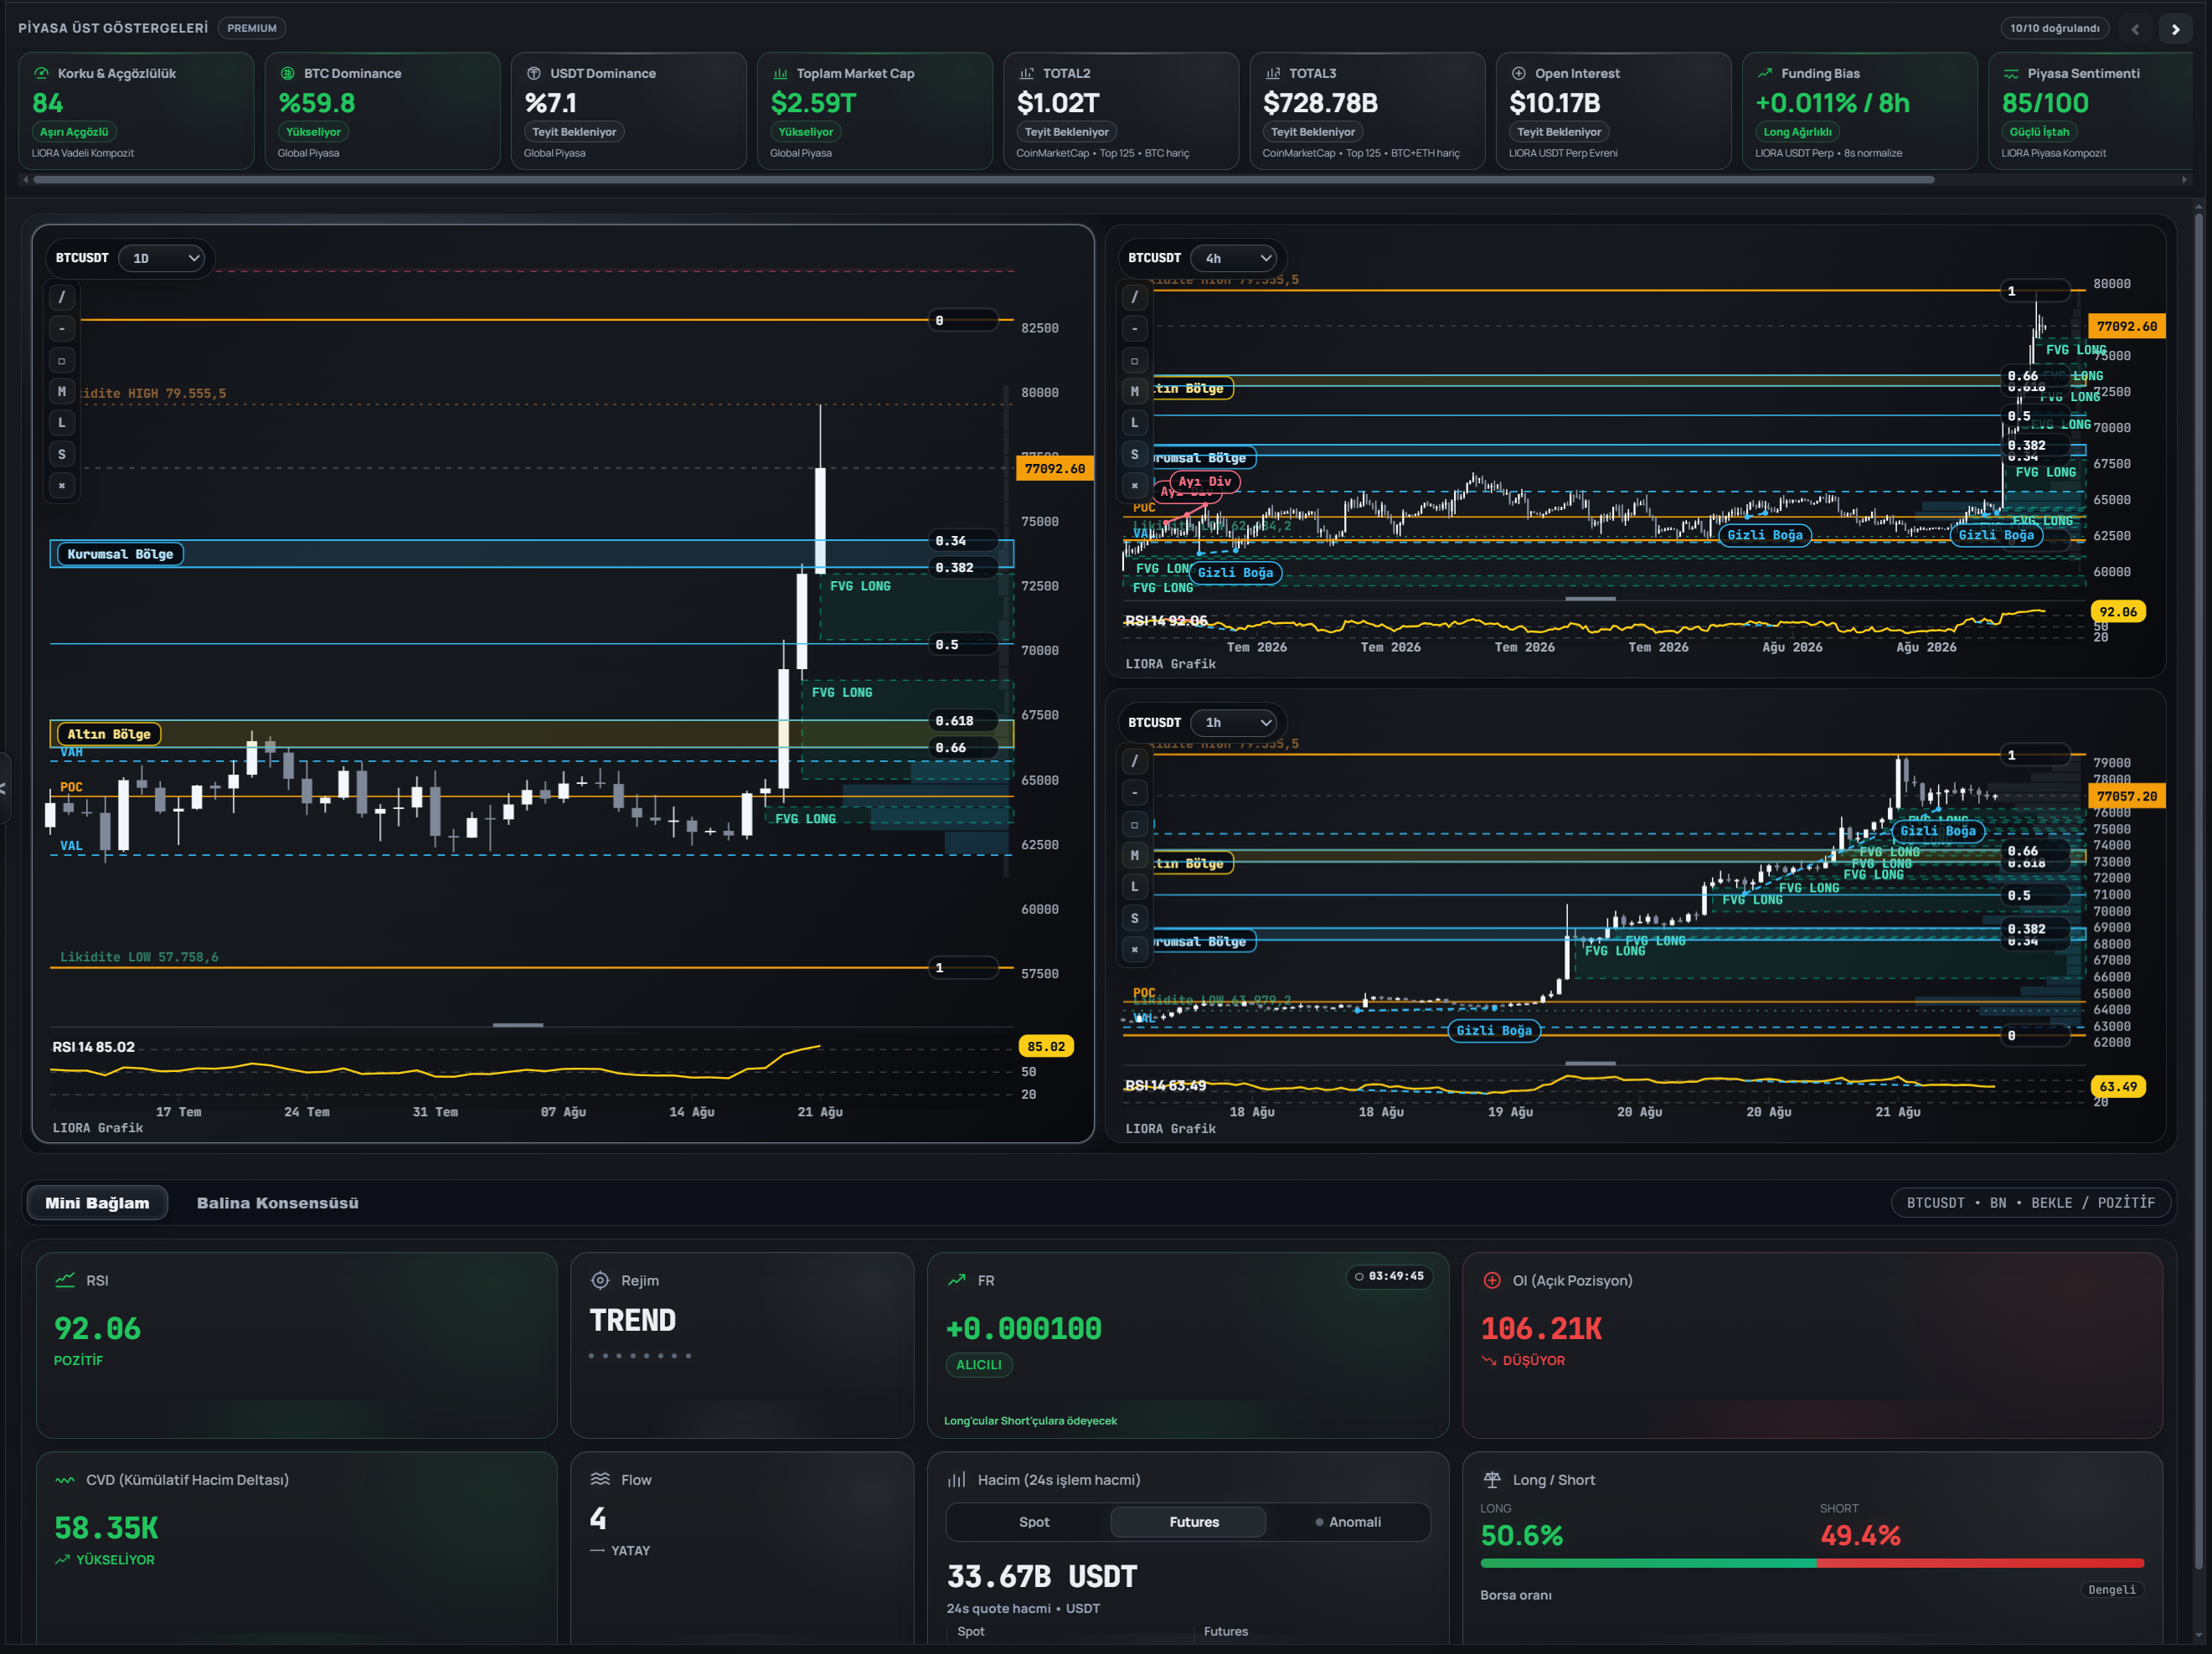Select the trend line tool on 1D chart
2212x1654 pixels.
coord(62,297)
